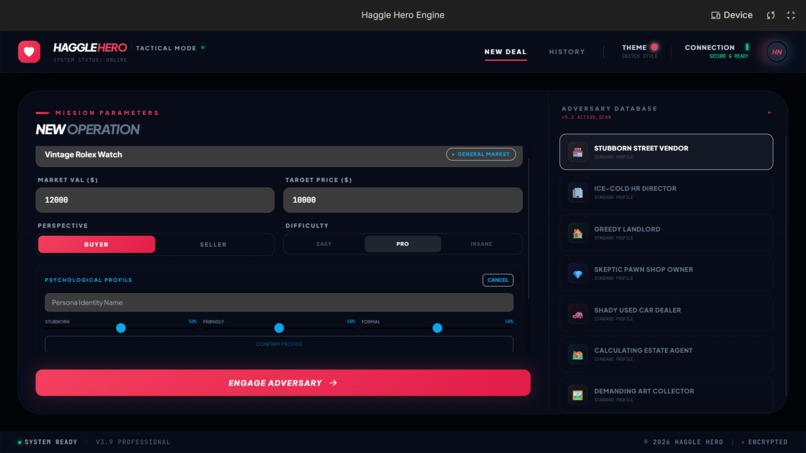
Task: Click the adversary list scrollbar
Action: point(785,265)
